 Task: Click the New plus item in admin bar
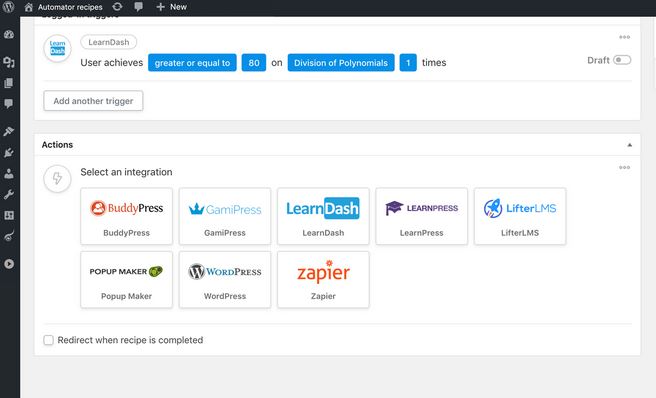pos(171,7)
